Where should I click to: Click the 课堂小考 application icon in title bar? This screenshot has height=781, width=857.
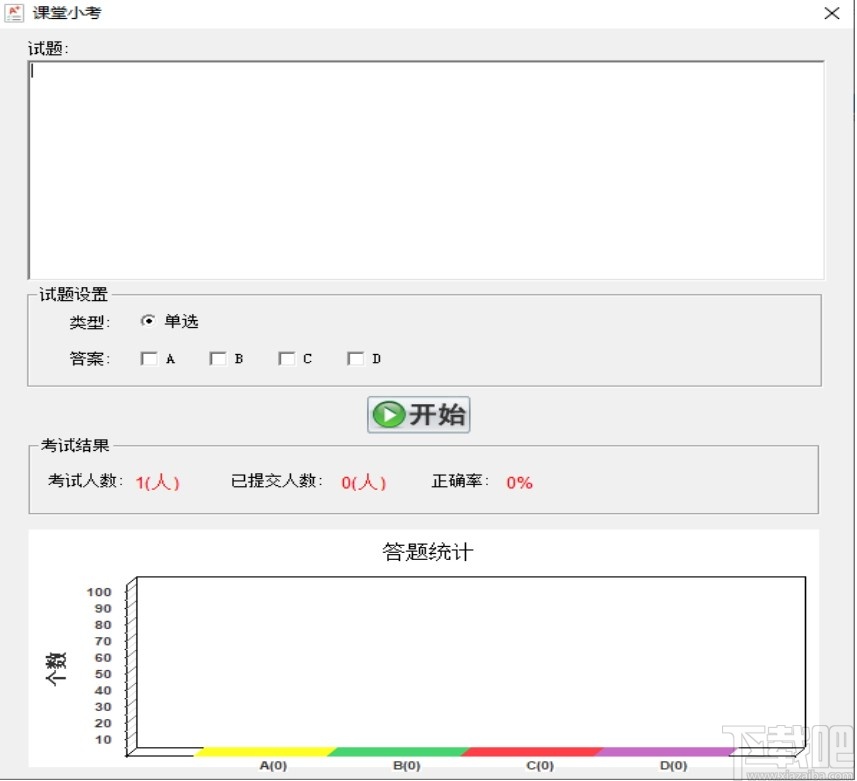[13, 13]
